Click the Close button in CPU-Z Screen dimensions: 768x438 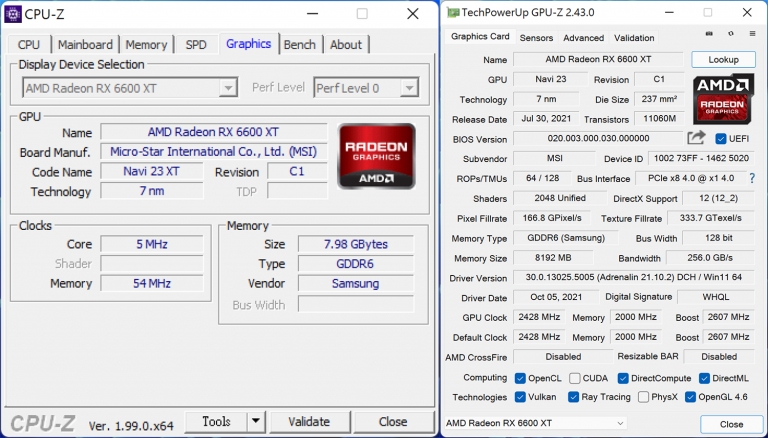(393, 421)
